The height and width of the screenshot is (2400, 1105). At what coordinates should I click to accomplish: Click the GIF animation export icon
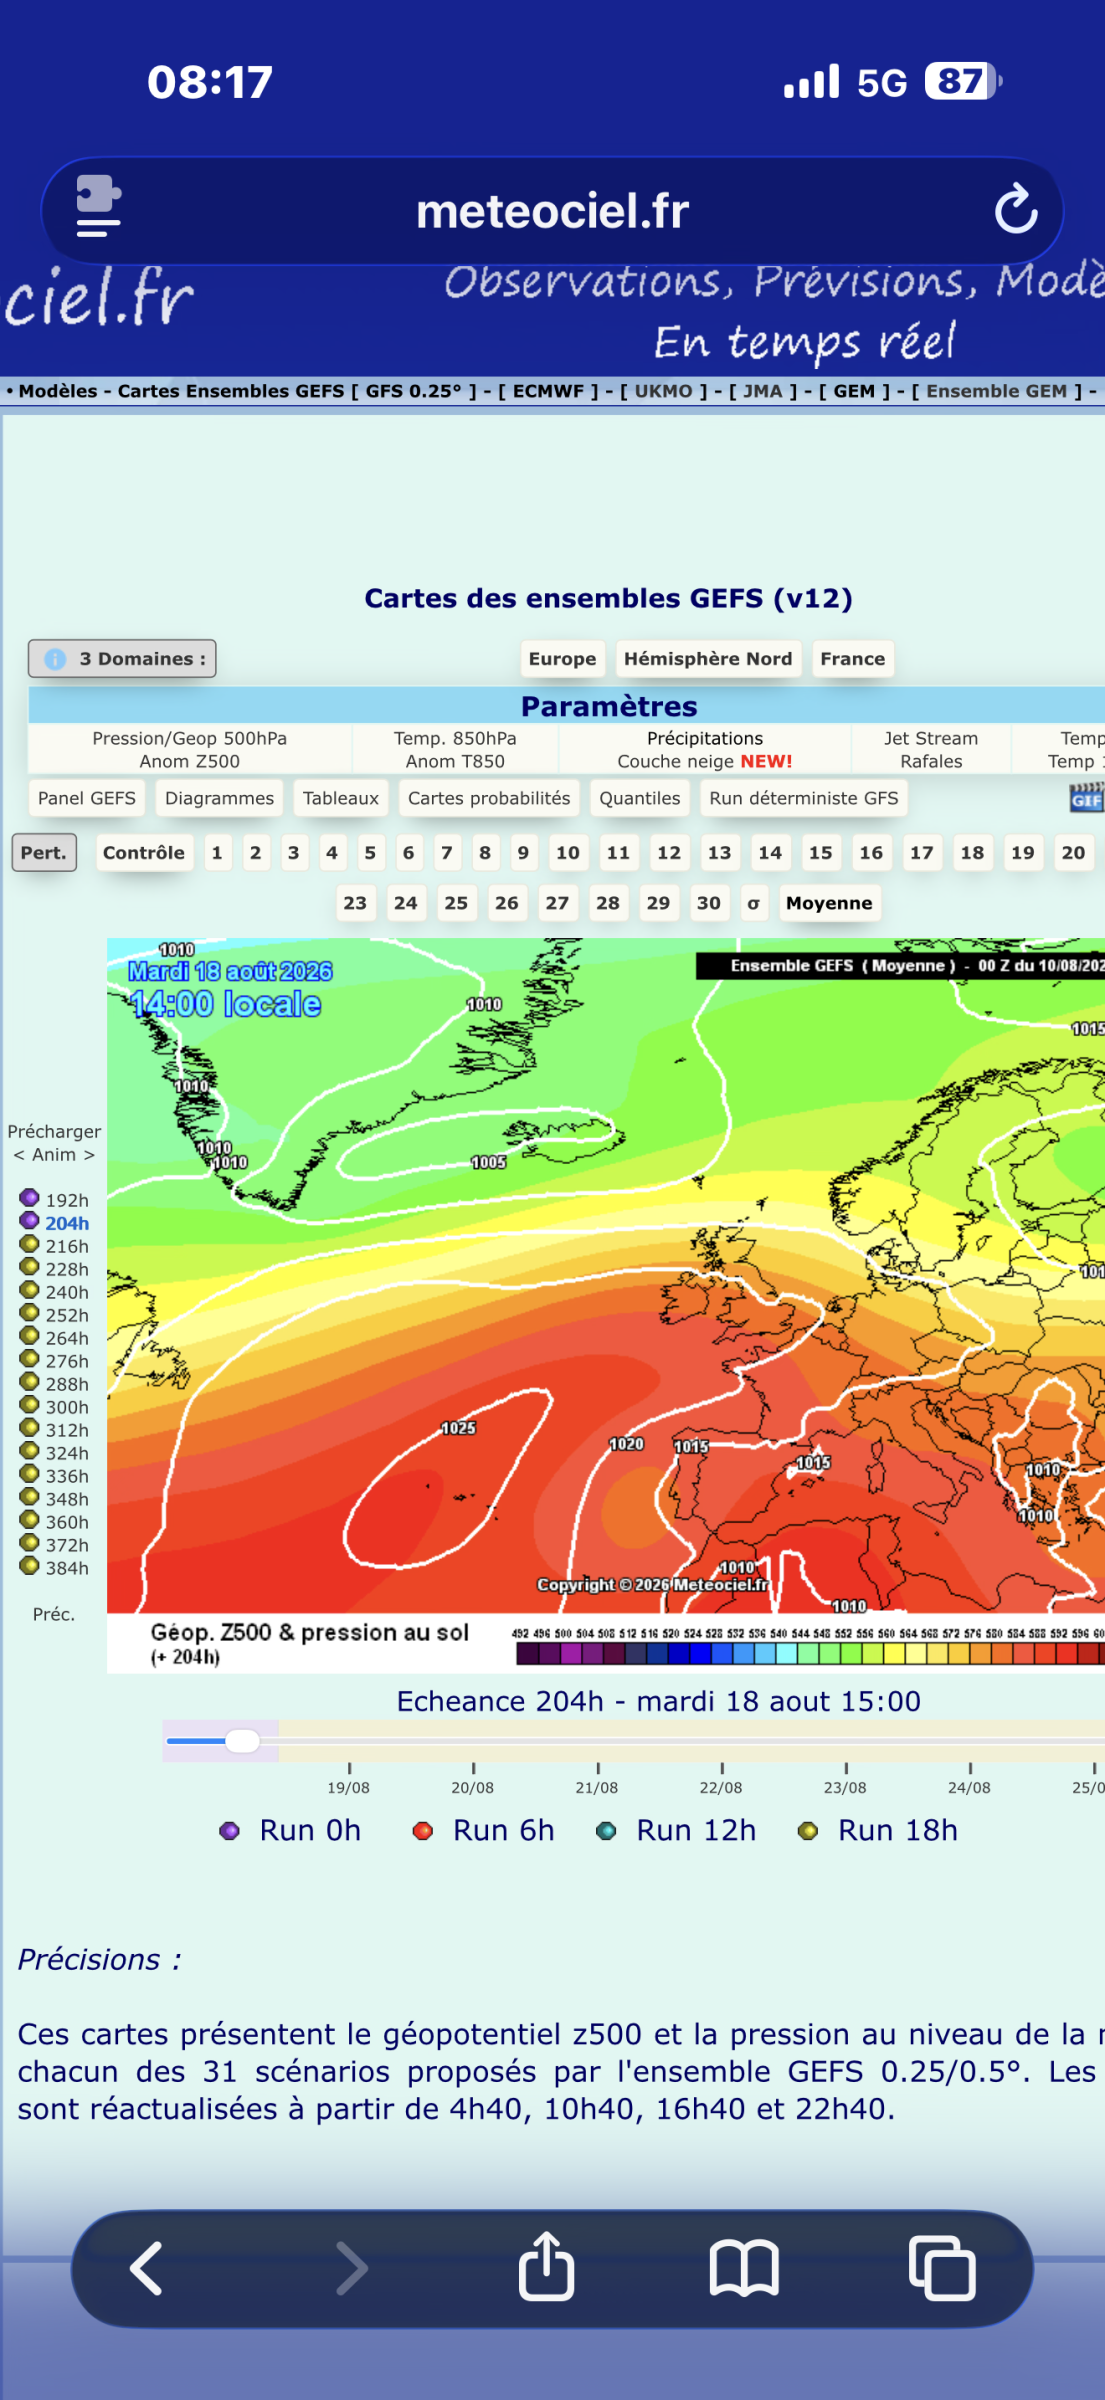(1086, 798)
